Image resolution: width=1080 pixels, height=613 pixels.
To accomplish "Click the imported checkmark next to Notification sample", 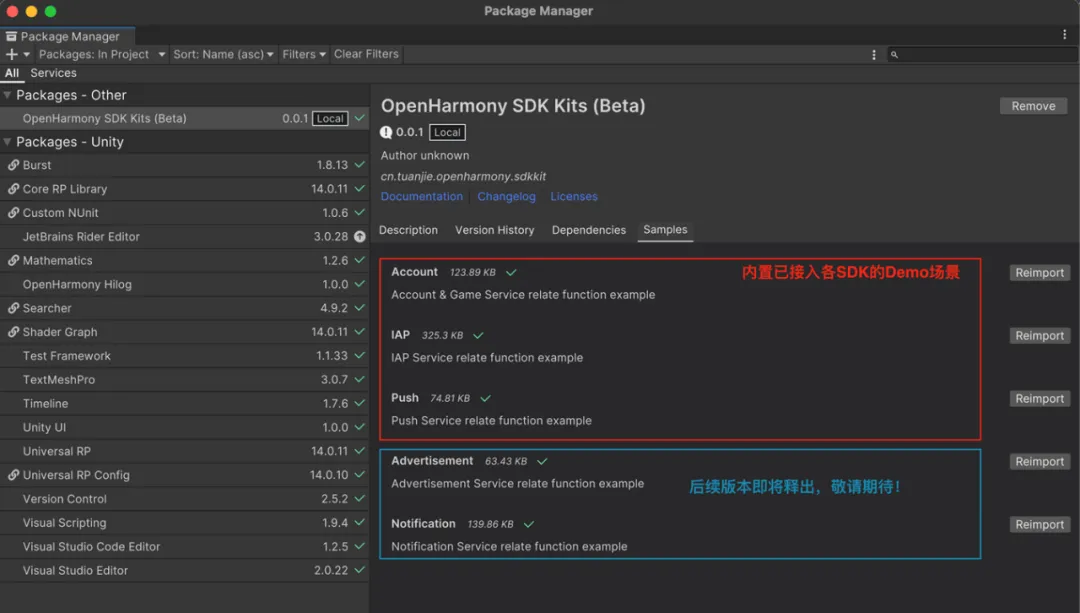I will 529,524.
